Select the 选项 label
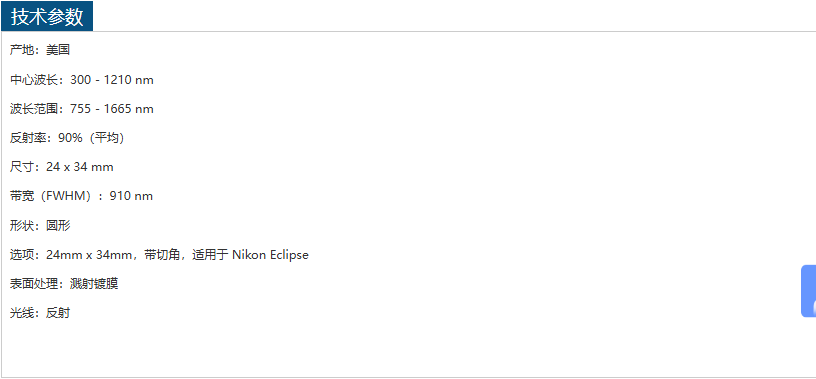This screenshot has width=816, height=379. click(22, 255)
